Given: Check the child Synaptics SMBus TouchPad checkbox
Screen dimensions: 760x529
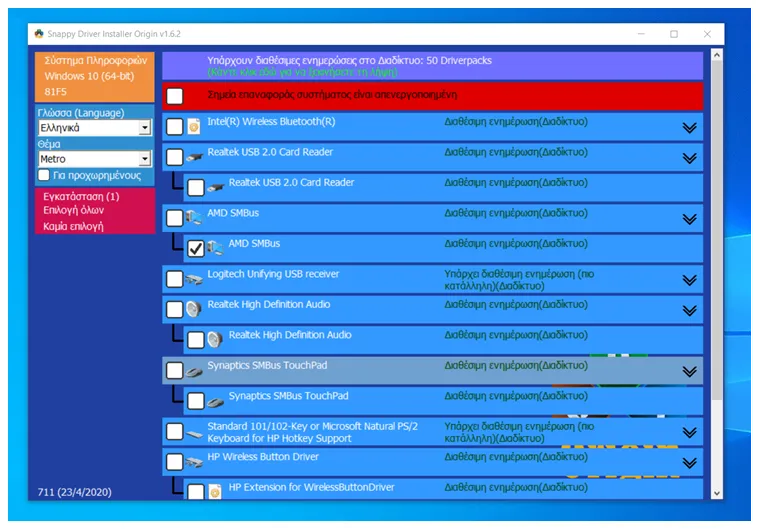Looking at the screenshot, I should [x=196, y=401].
